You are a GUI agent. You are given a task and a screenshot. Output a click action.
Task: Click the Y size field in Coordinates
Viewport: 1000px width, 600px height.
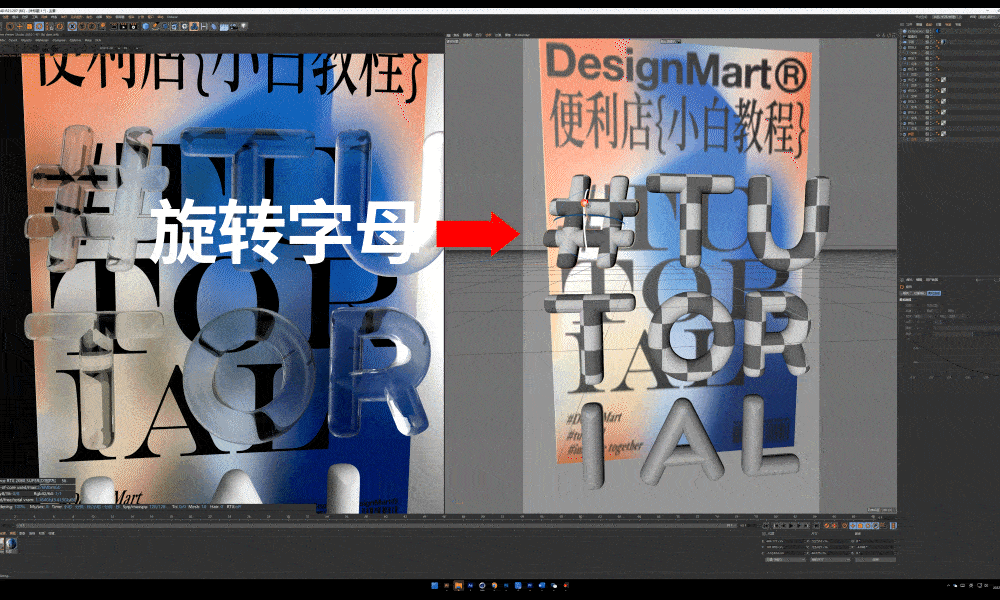[x=831, y=547]
